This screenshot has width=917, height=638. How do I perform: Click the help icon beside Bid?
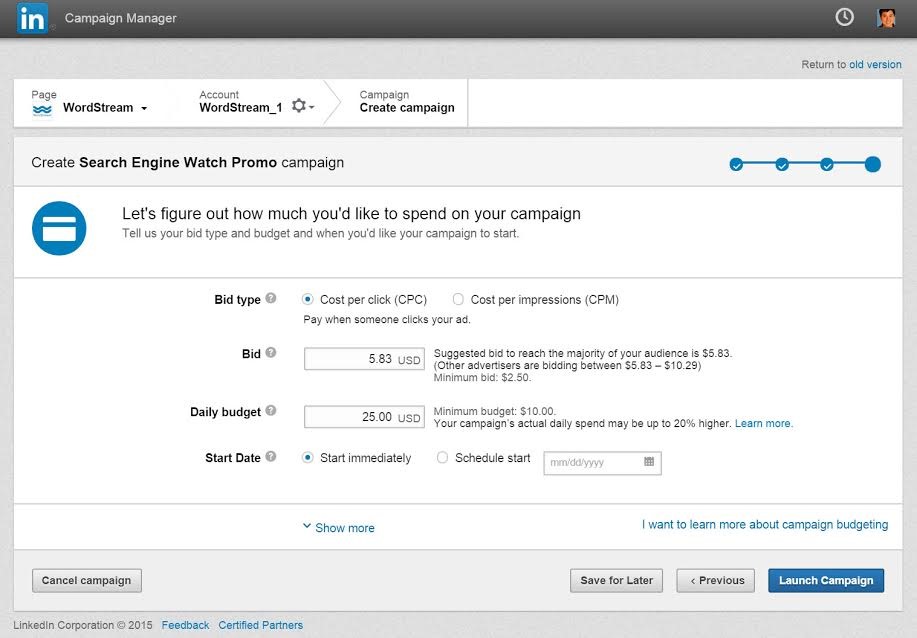point(271,353)
